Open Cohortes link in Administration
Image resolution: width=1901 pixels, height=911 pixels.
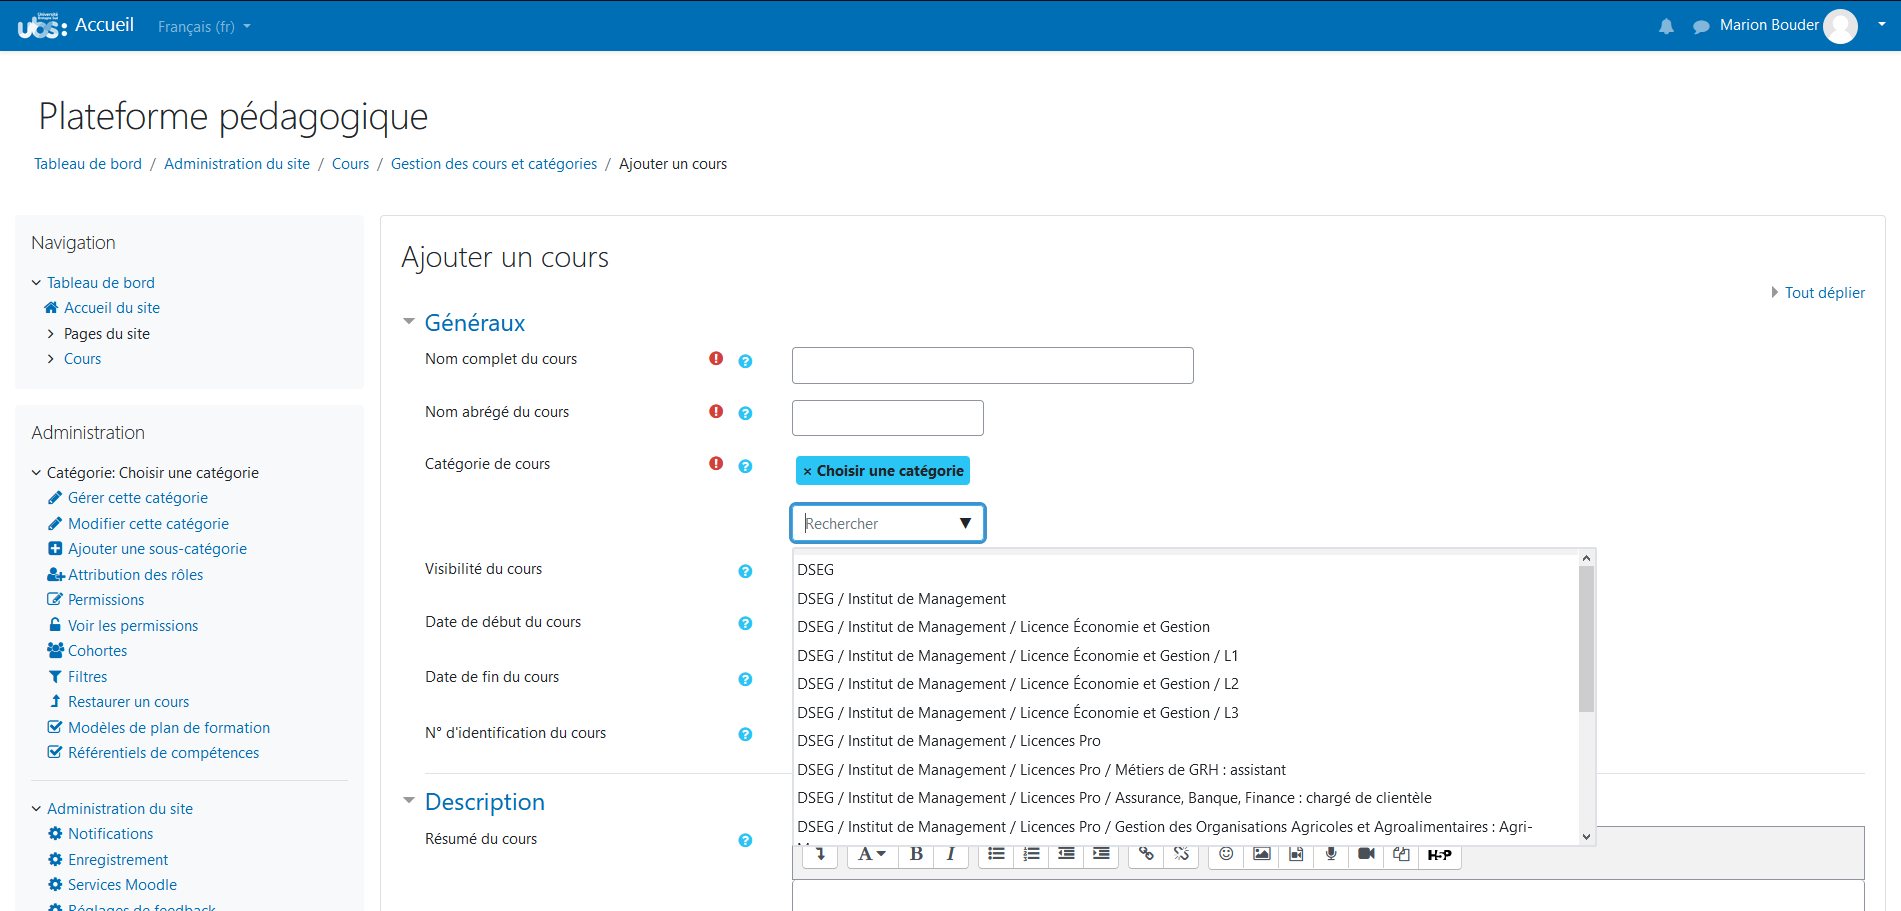tap(98, 651)
